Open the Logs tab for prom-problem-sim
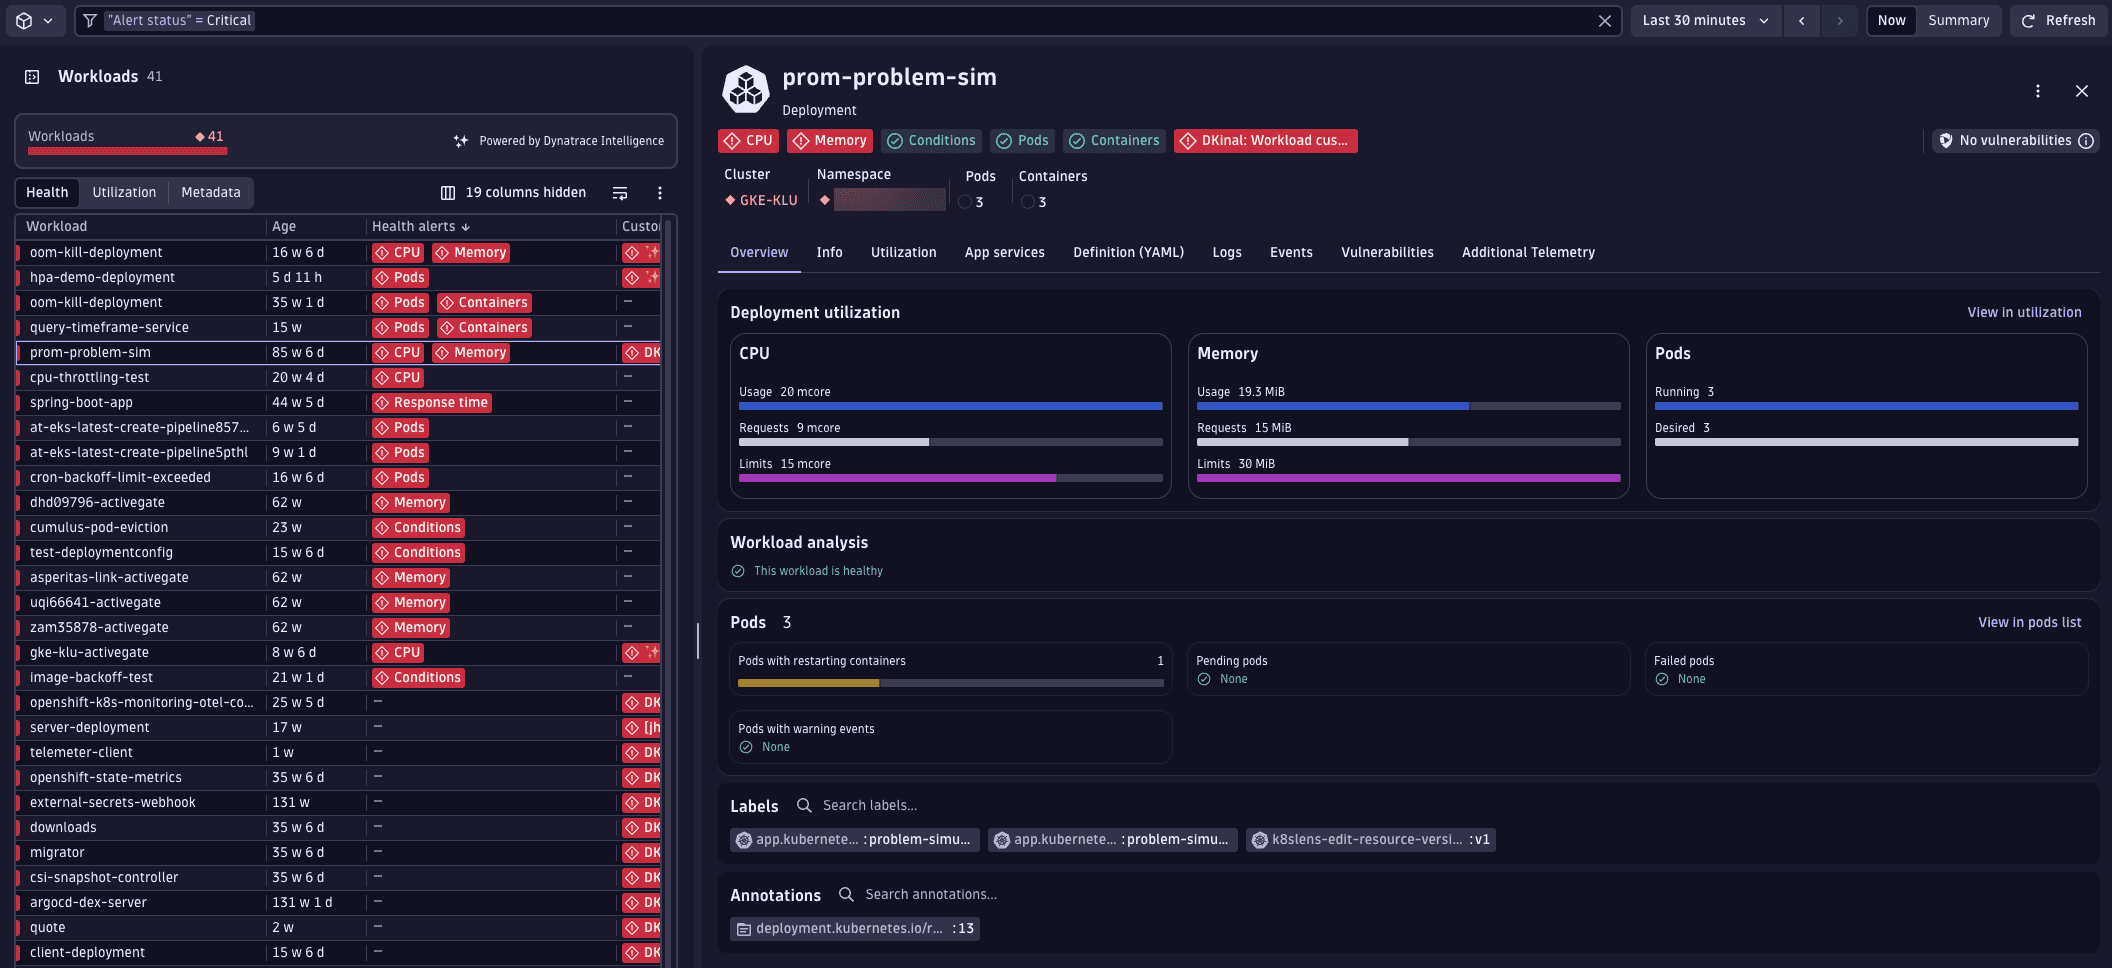2112x968 pixels. pos(1227,252)
